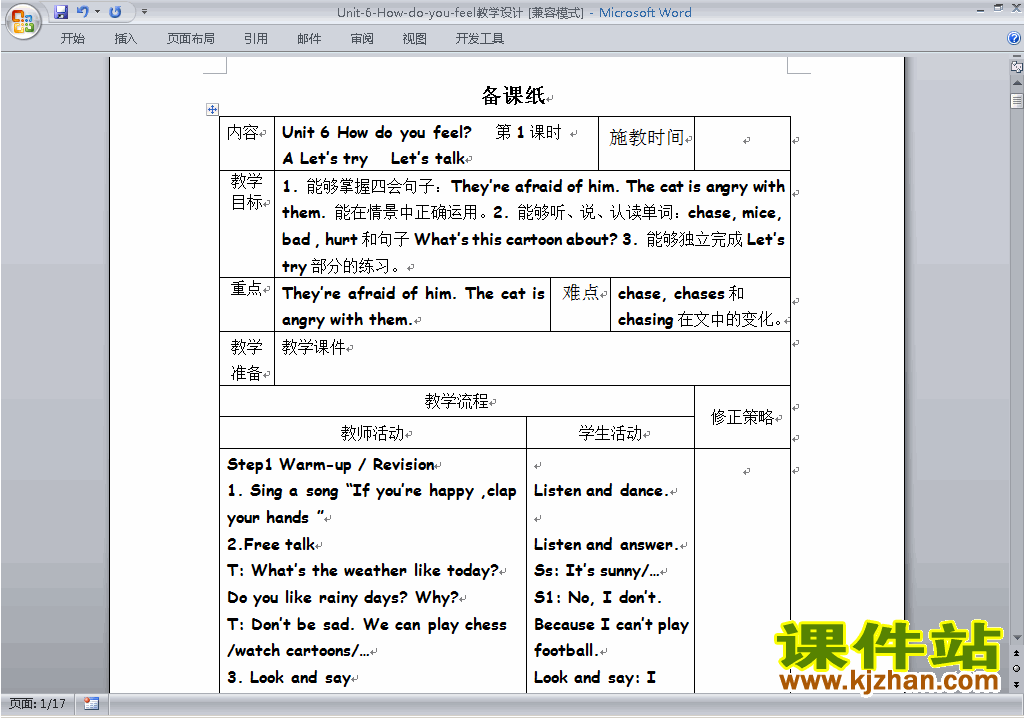This screenshot has height=718, width=1024.
Task: Minimize the Word window
Action: pyautogui.click(x=981, y=9)
